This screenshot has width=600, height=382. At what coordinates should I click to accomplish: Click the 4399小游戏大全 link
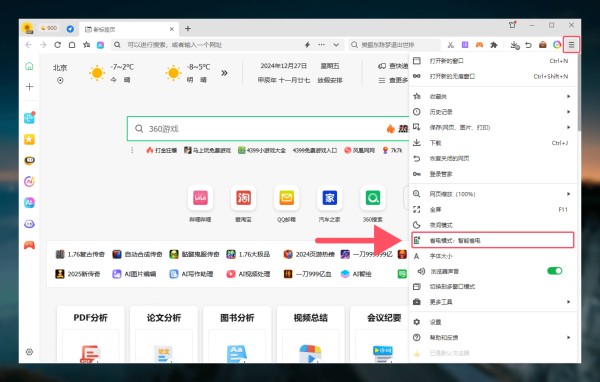pyautogui.click(x=262, y=150)
